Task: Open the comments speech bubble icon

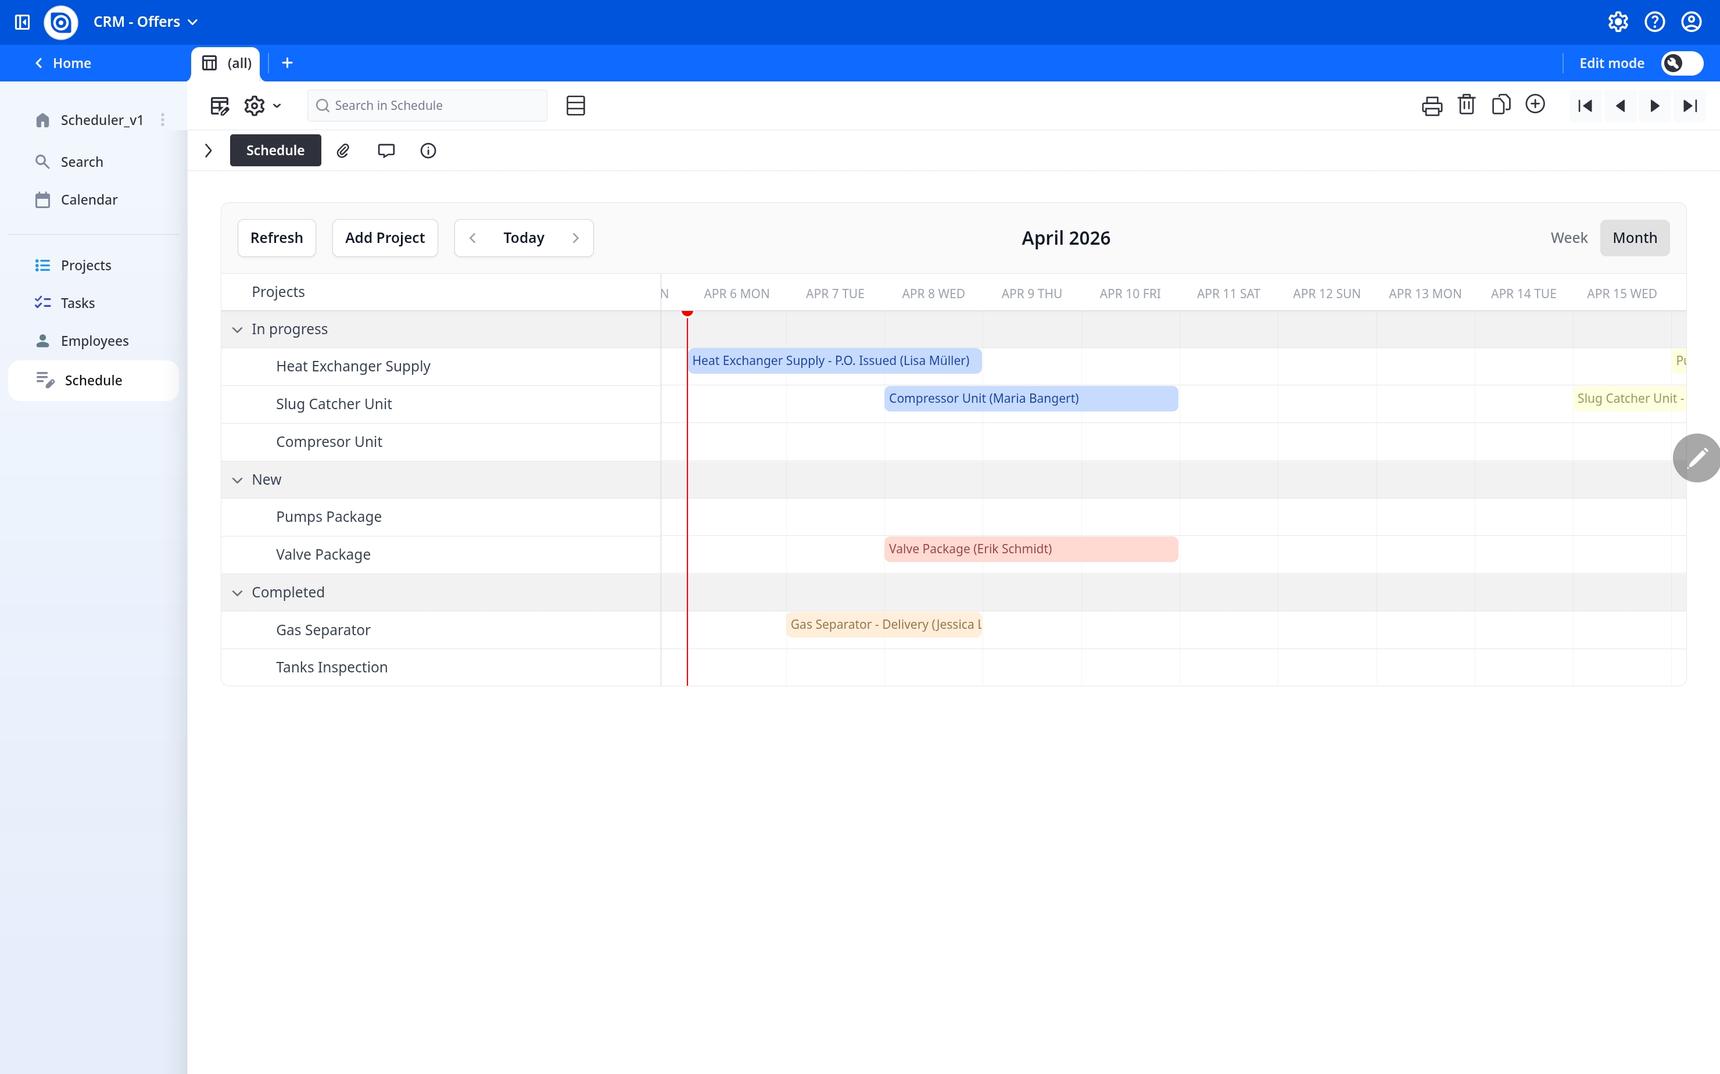Action: (x=386, y=151)
